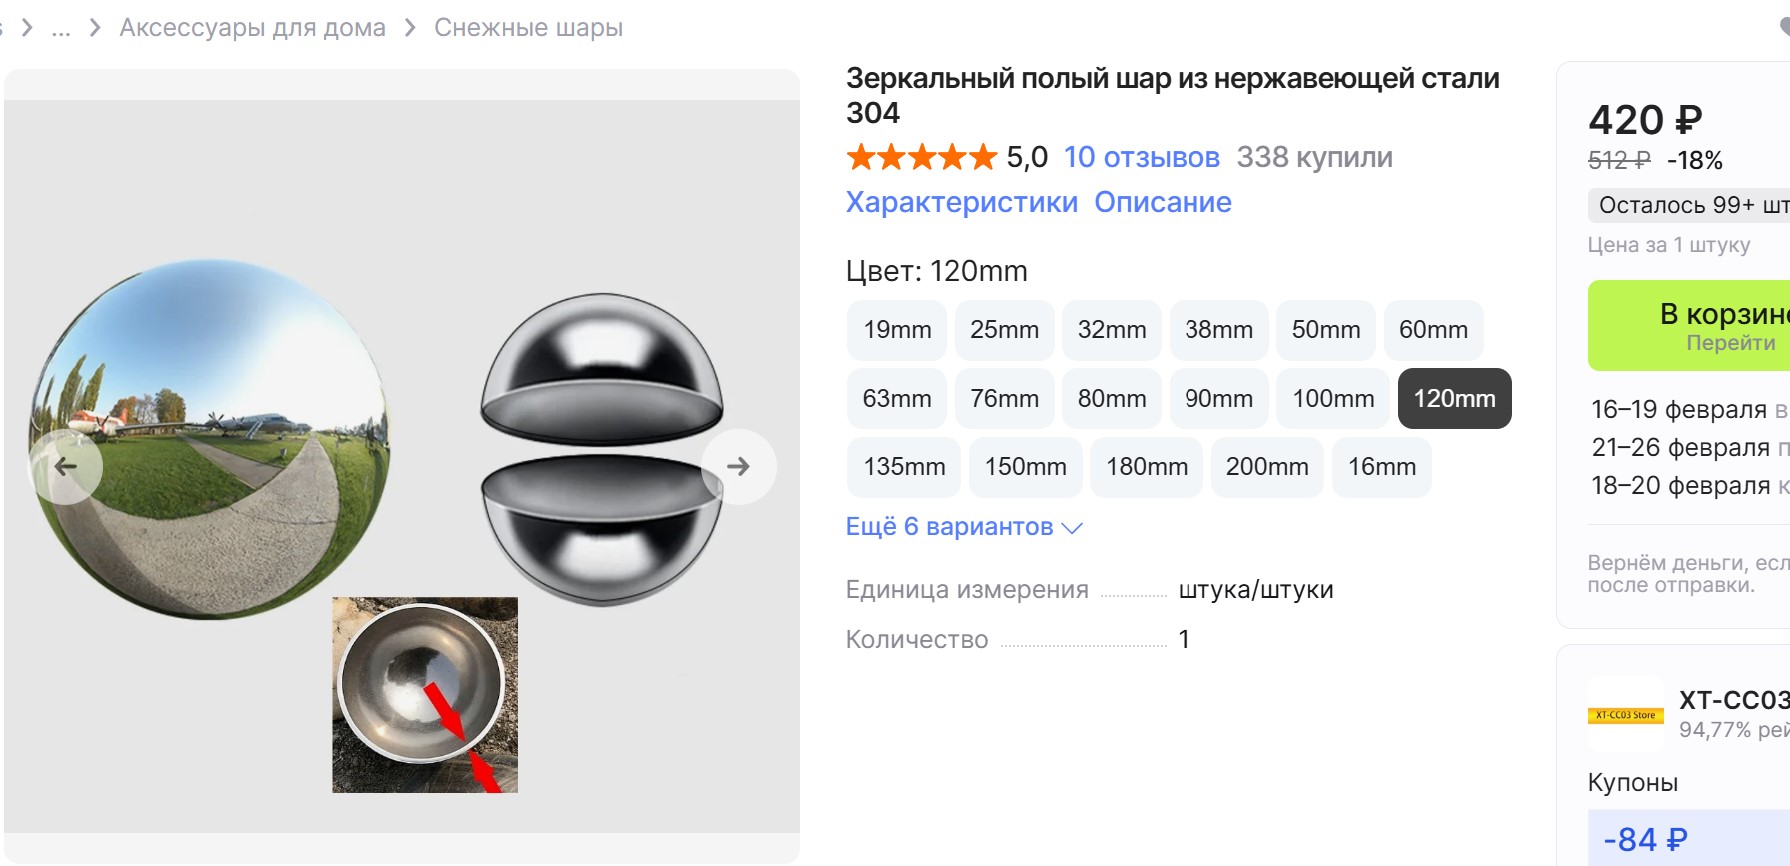Click the next image arrow in gallery
Screen dimensions: 1790x866
[x=738, y=467]
